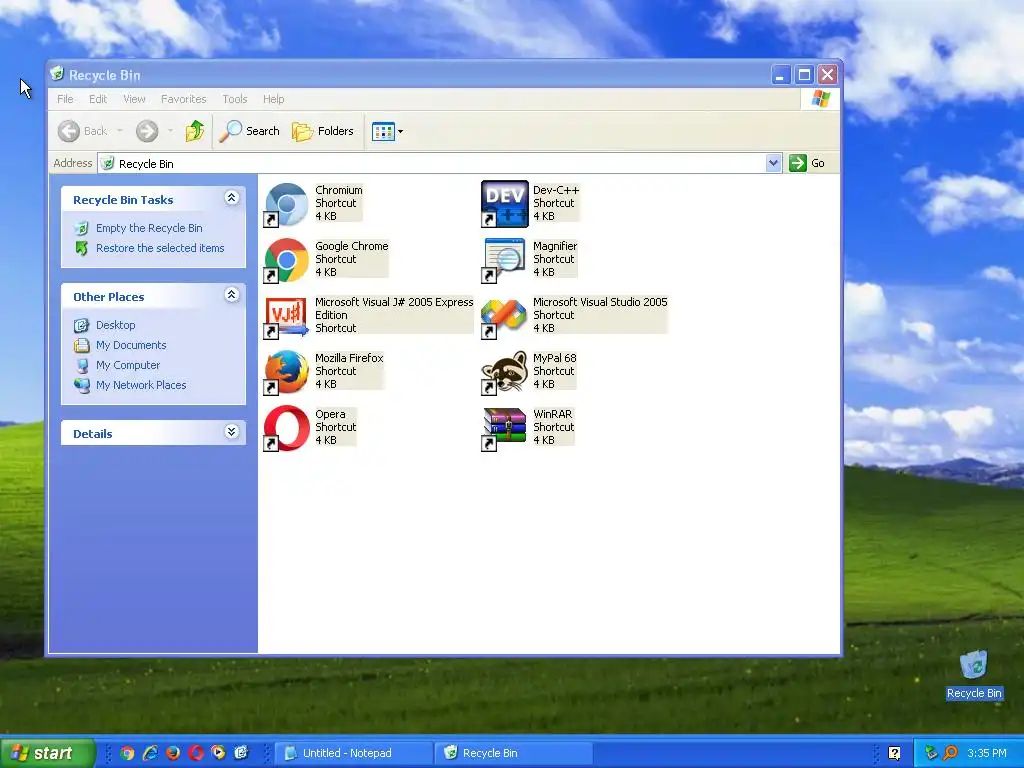Launch Firefox from Quick Launch
Image resolution: width=1024 pixels, height=768 pixels.
[173, 753]
